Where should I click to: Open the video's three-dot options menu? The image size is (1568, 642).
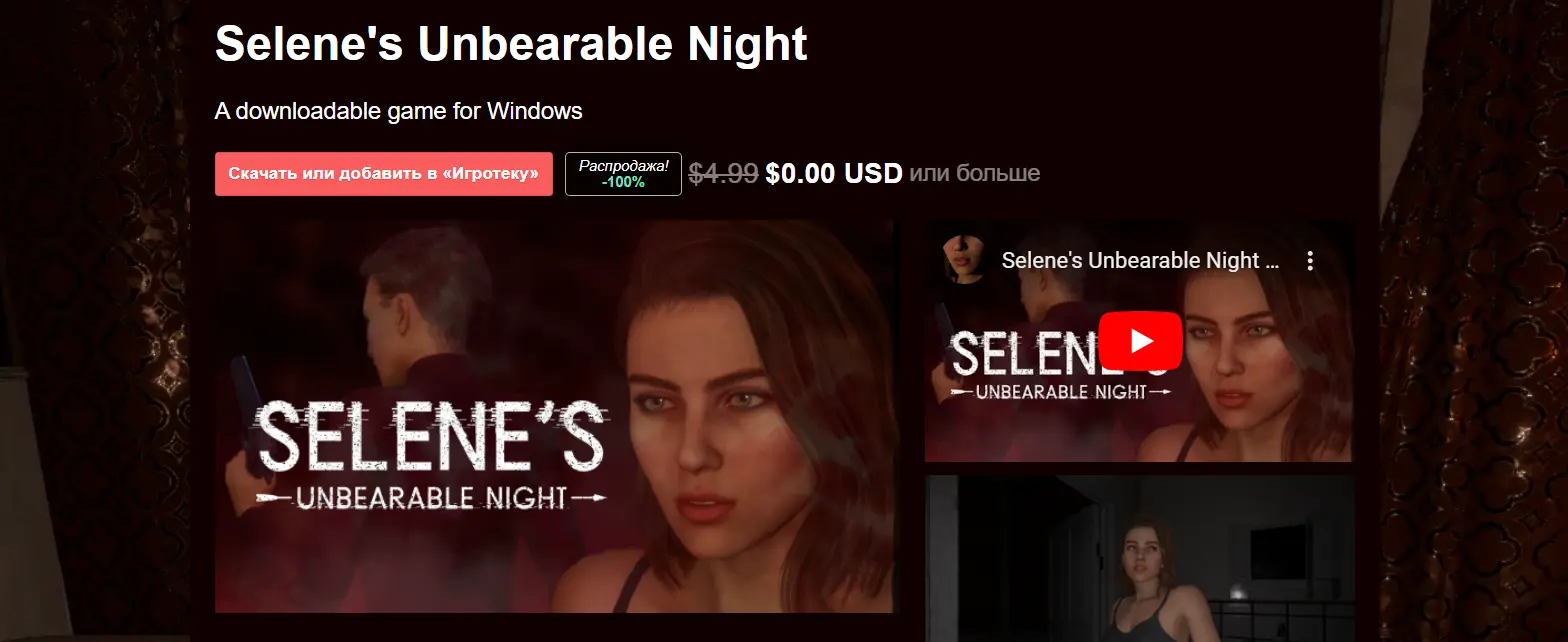point(1310,261)
